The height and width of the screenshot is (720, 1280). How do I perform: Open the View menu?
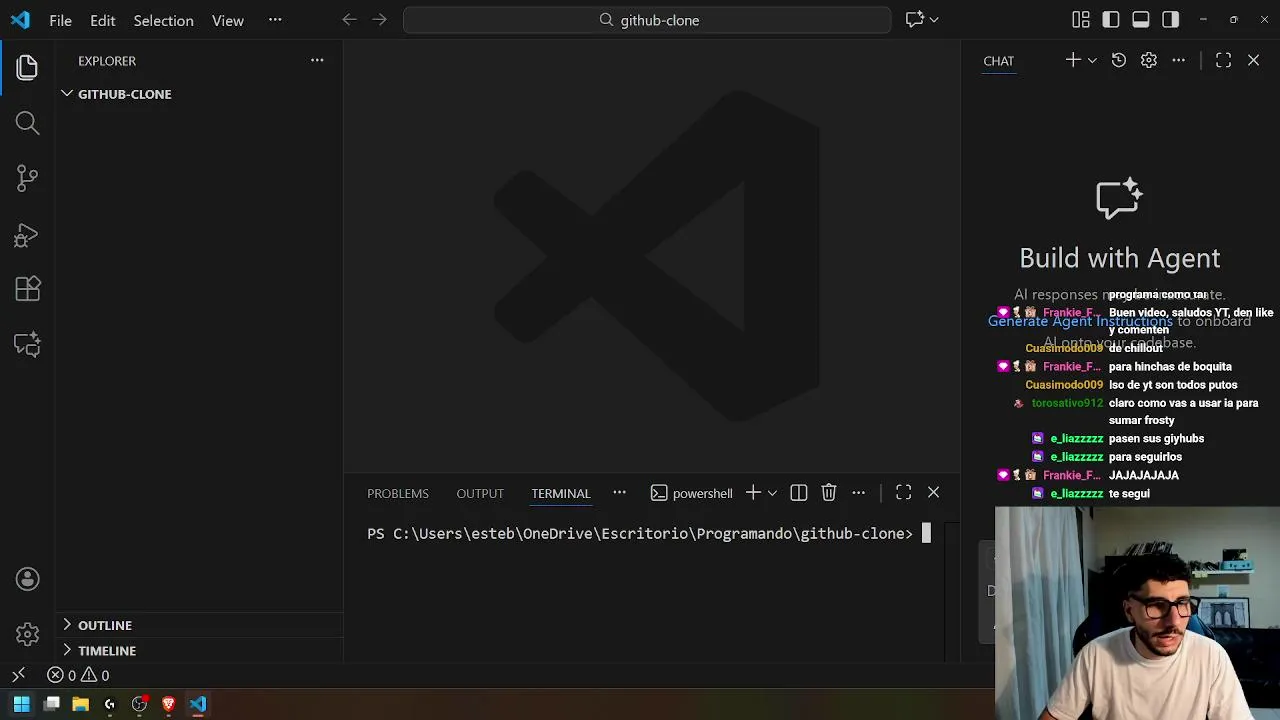tap(228, 20)
